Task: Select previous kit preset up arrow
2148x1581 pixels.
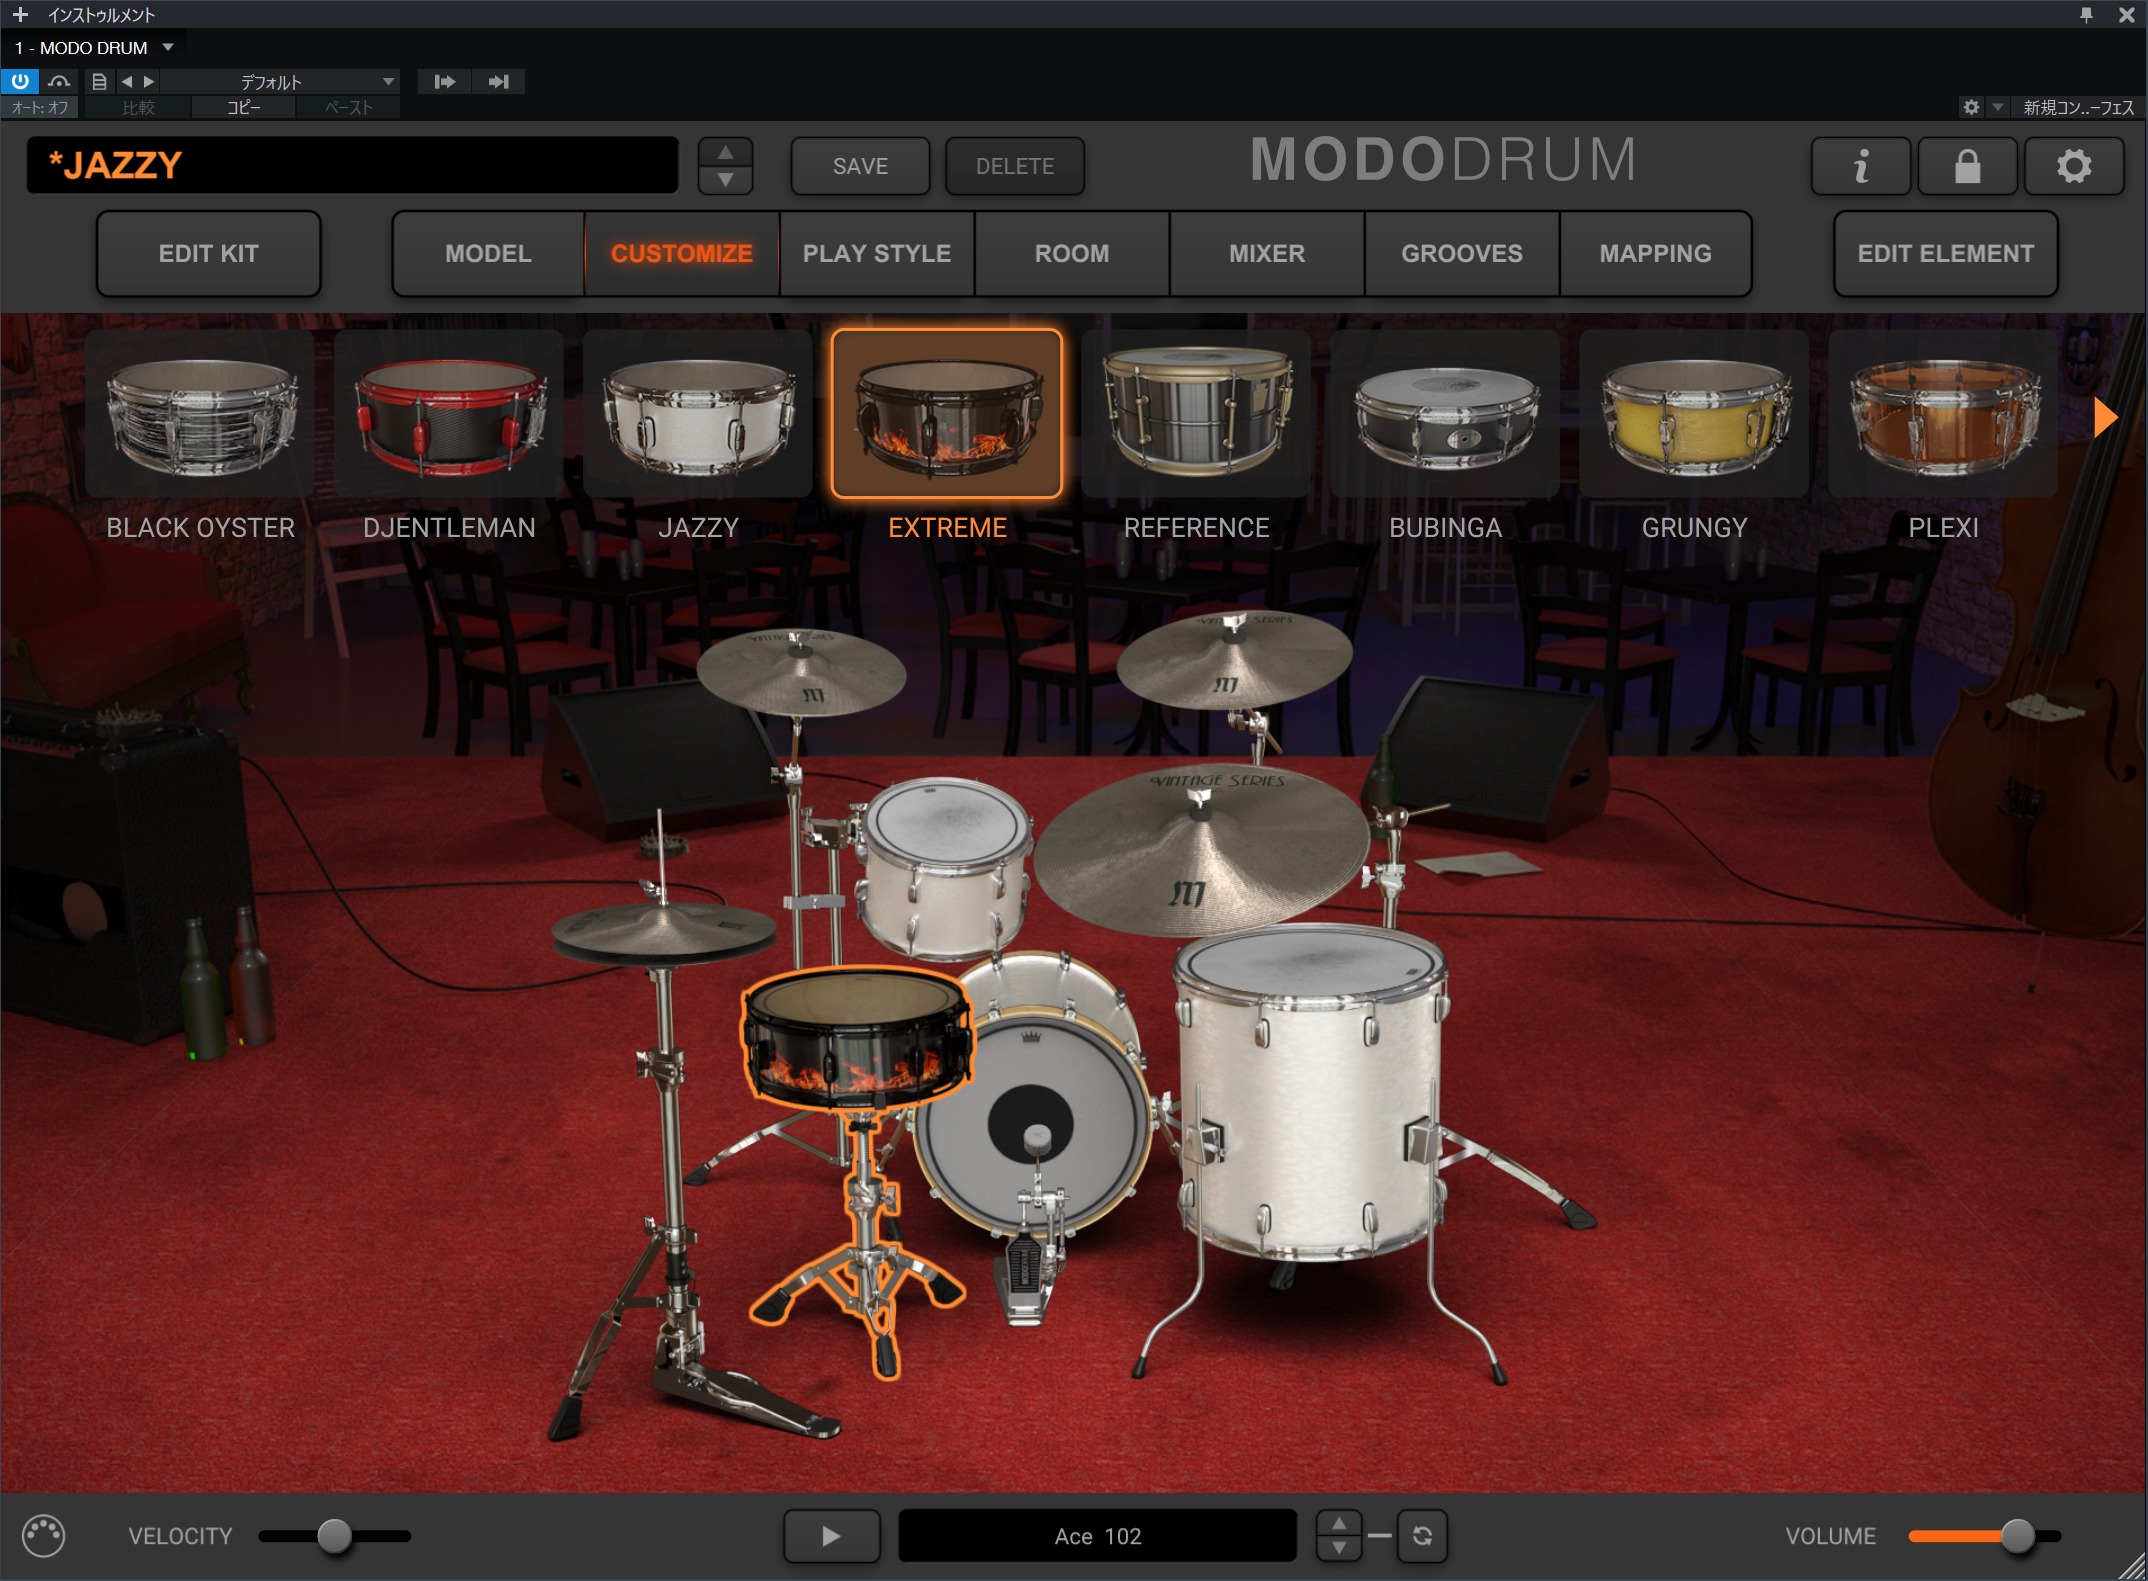Action: coord(726,152)
